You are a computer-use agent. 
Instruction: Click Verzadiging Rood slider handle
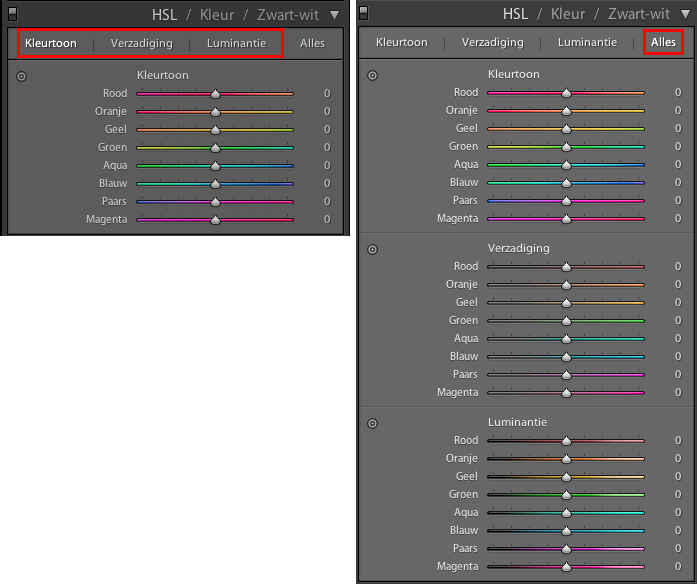pos(566,267)
